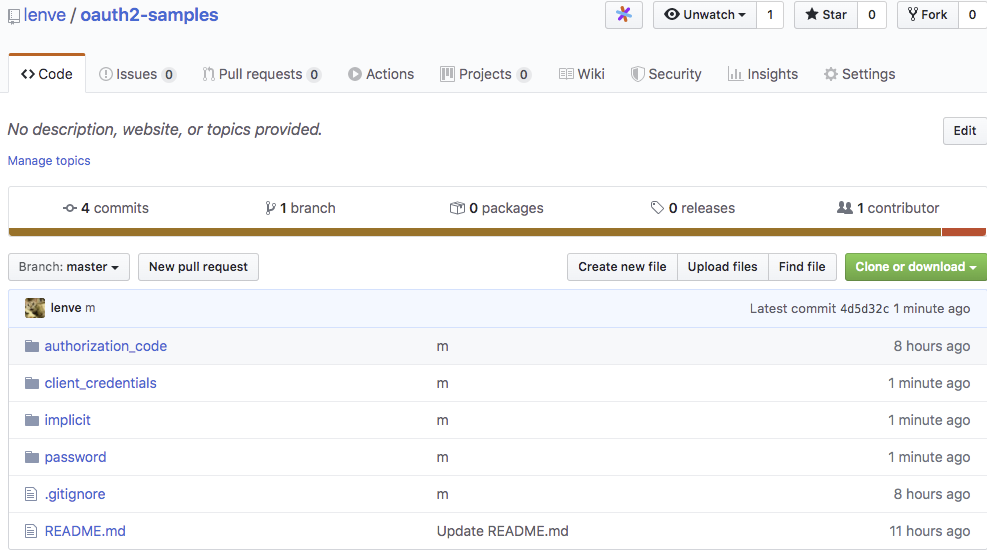Open the latest commit 4d5d32c link
The image size is (987, 552).
[x=866, y=309]
